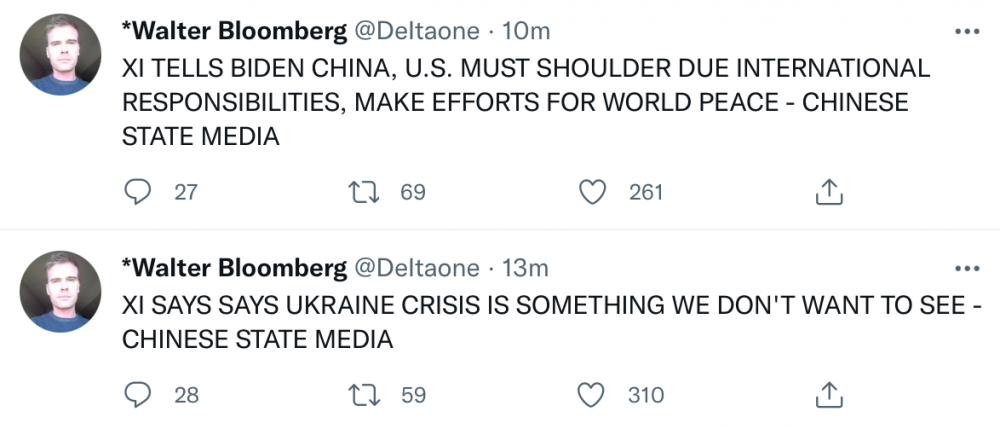Open the tweet text about Ukraine crisis

(x=500, y=322)
